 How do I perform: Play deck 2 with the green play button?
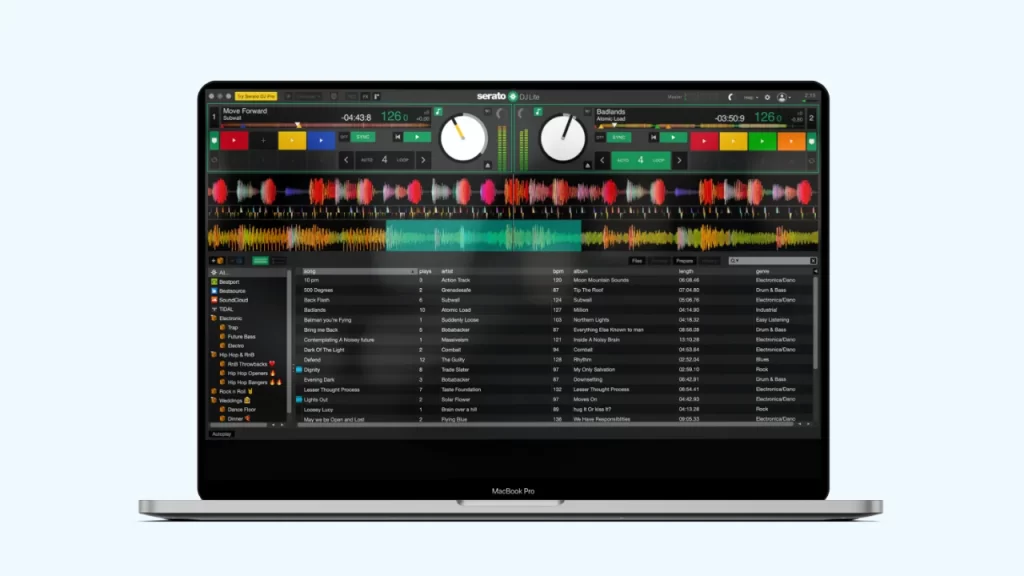click(x=673, y=137)
